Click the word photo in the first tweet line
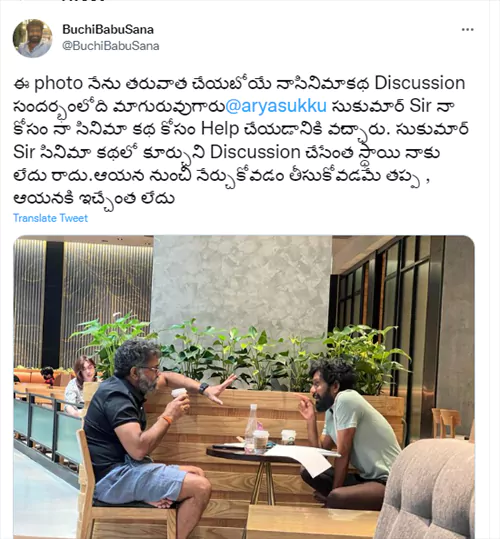 (58, 84)
